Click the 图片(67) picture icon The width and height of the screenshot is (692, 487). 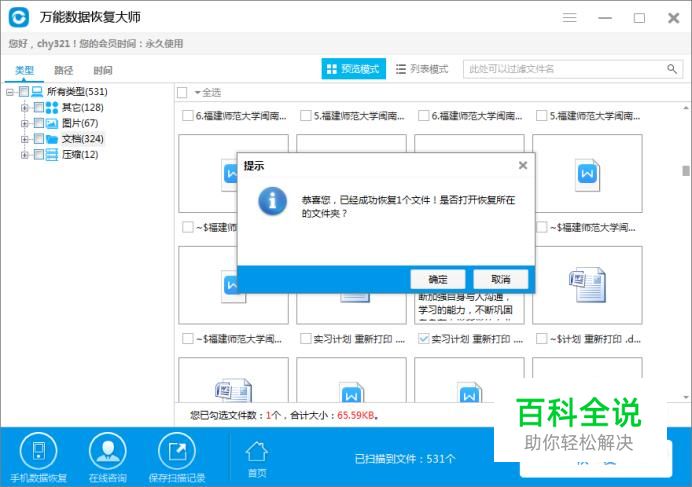point(52,123)
